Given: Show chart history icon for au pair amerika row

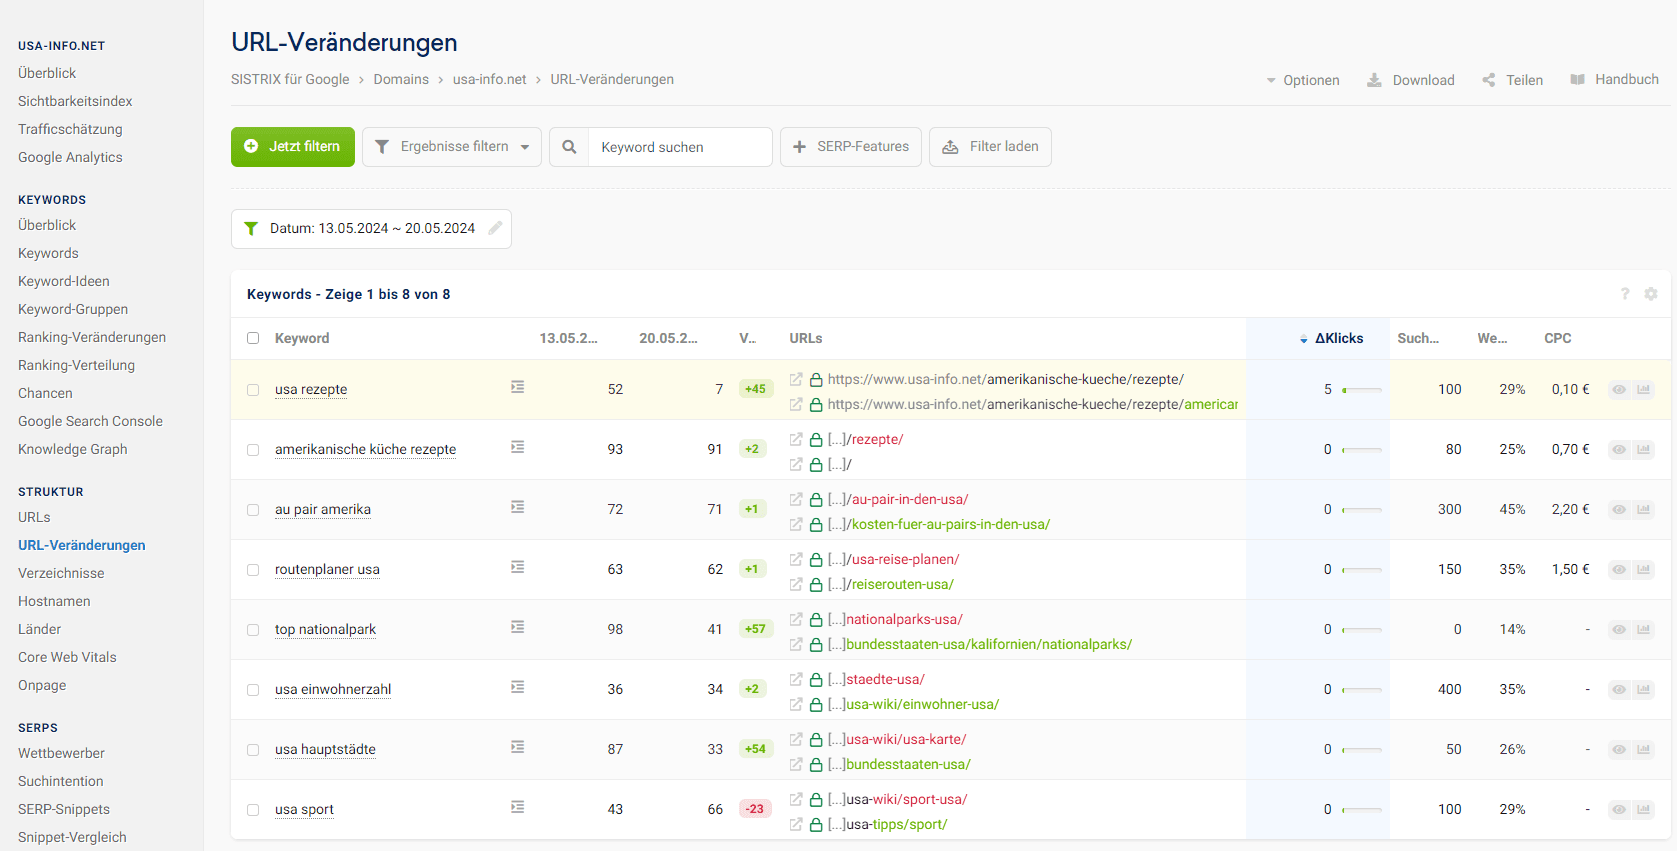Looking at the screenshot, I should 1644,509.
